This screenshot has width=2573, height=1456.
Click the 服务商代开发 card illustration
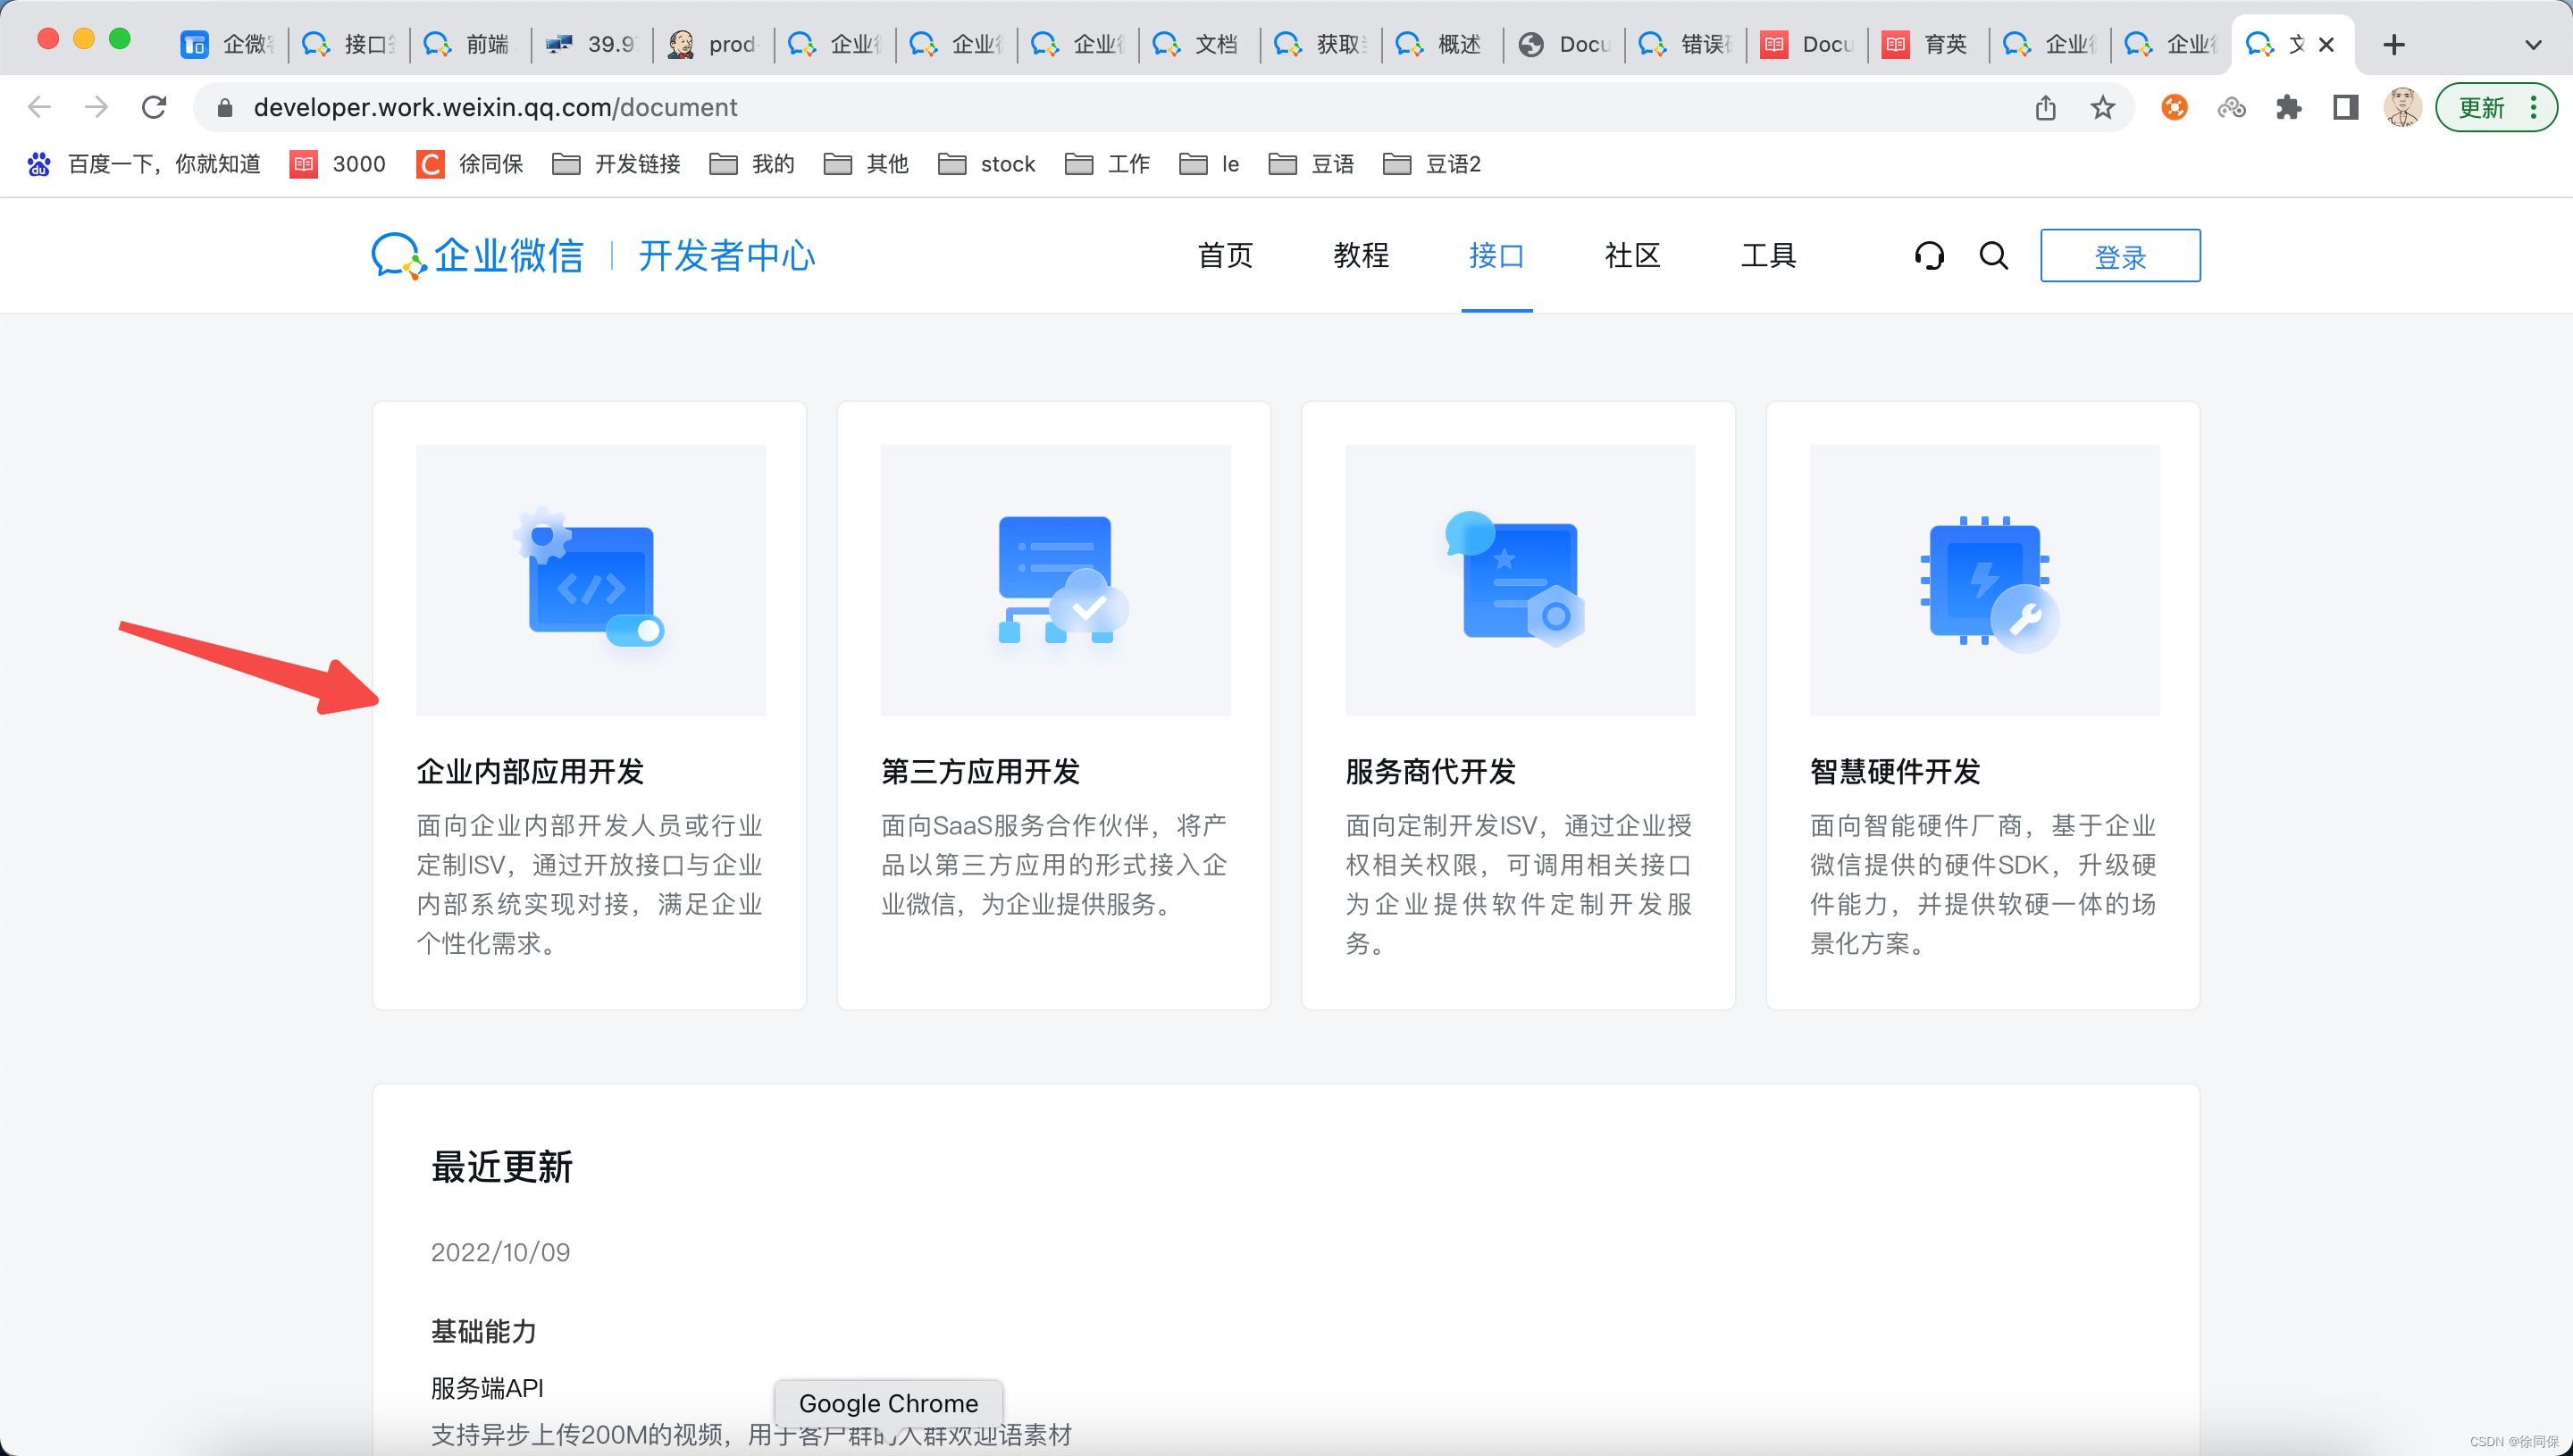(1520, 580)
